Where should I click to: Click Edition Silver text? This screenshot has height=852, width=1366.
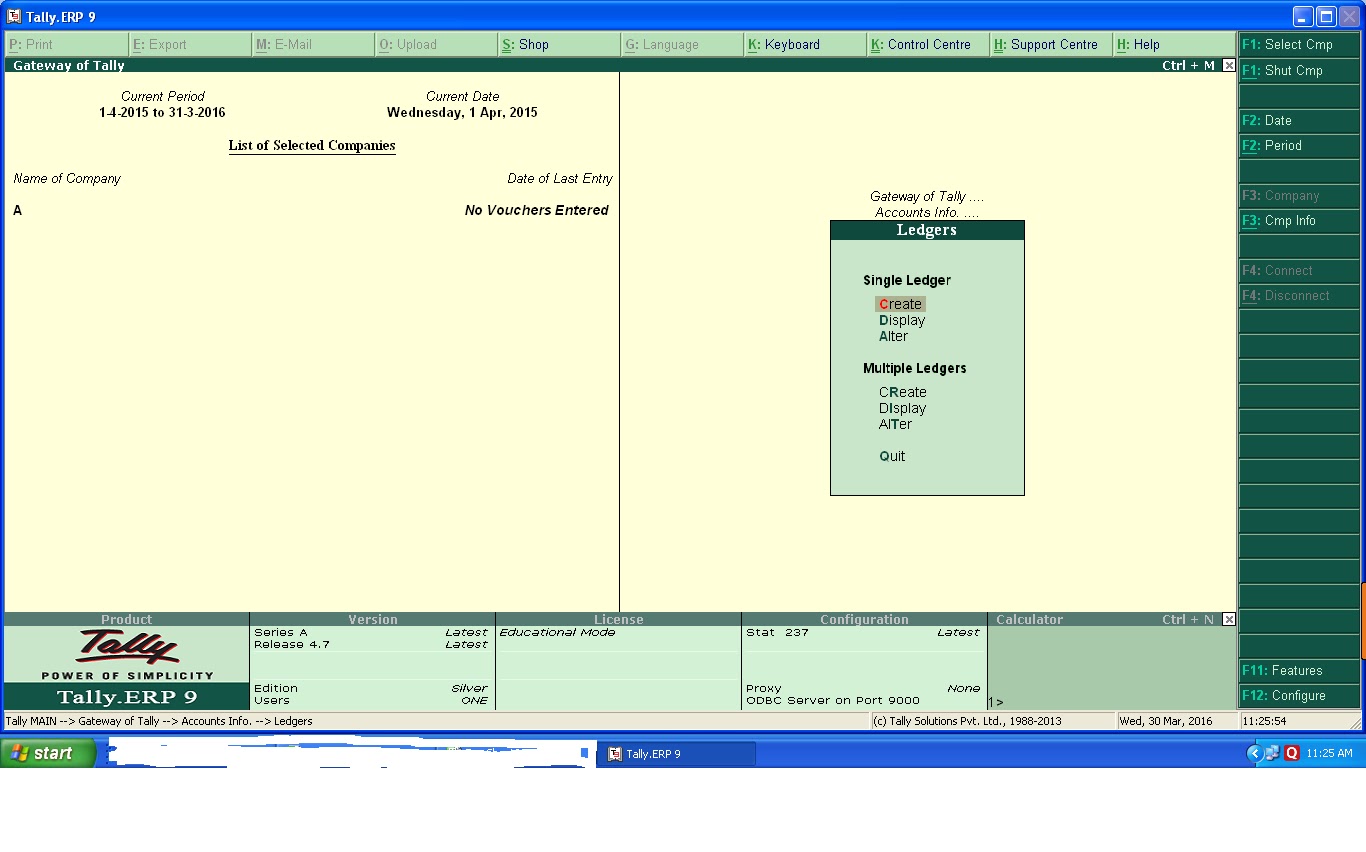click(x=371, y=688)
